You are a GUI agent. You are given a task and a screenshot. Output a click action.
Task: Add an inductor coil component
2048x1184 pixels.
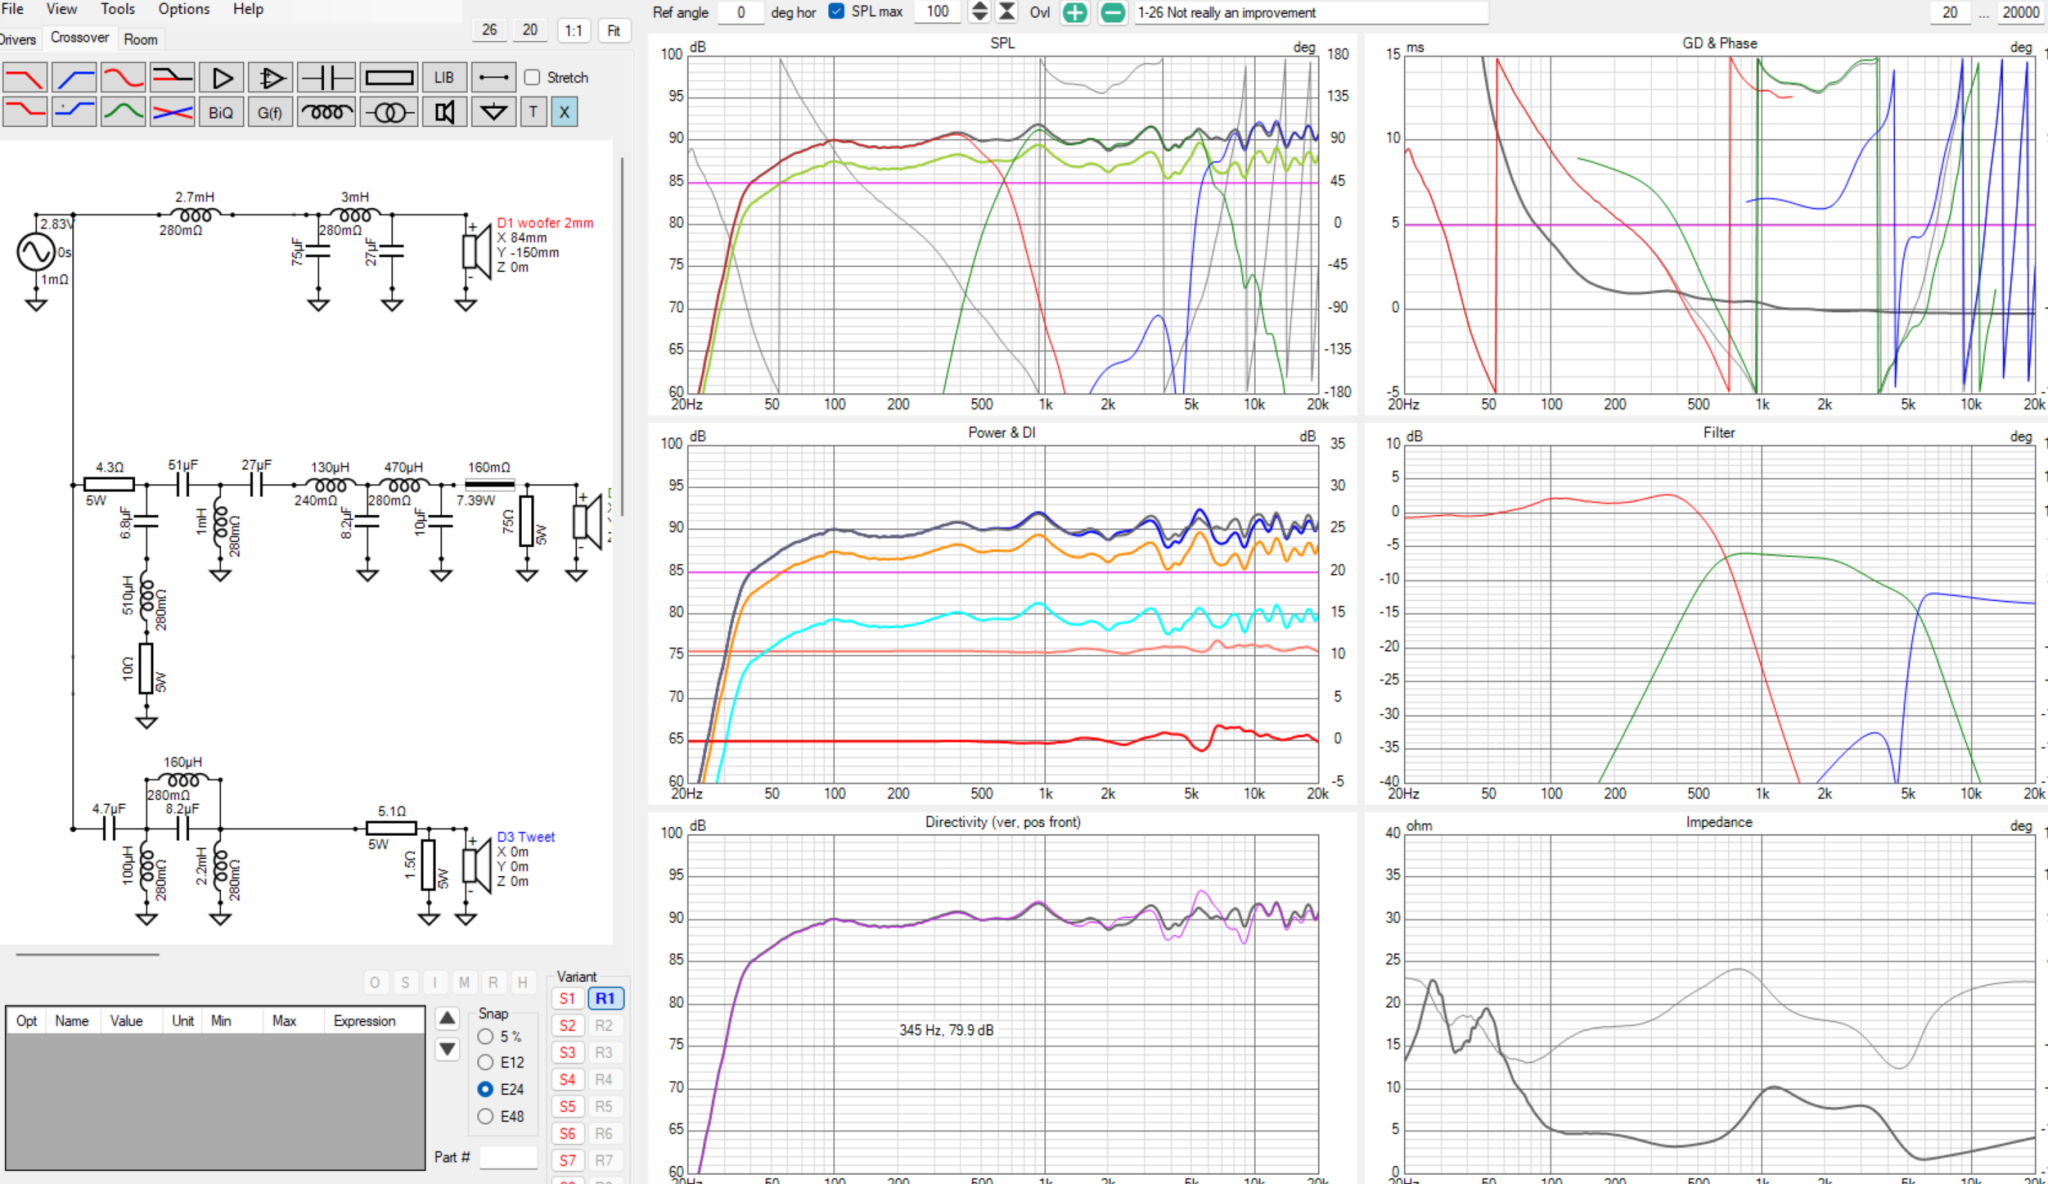click(x=326, y=112)
